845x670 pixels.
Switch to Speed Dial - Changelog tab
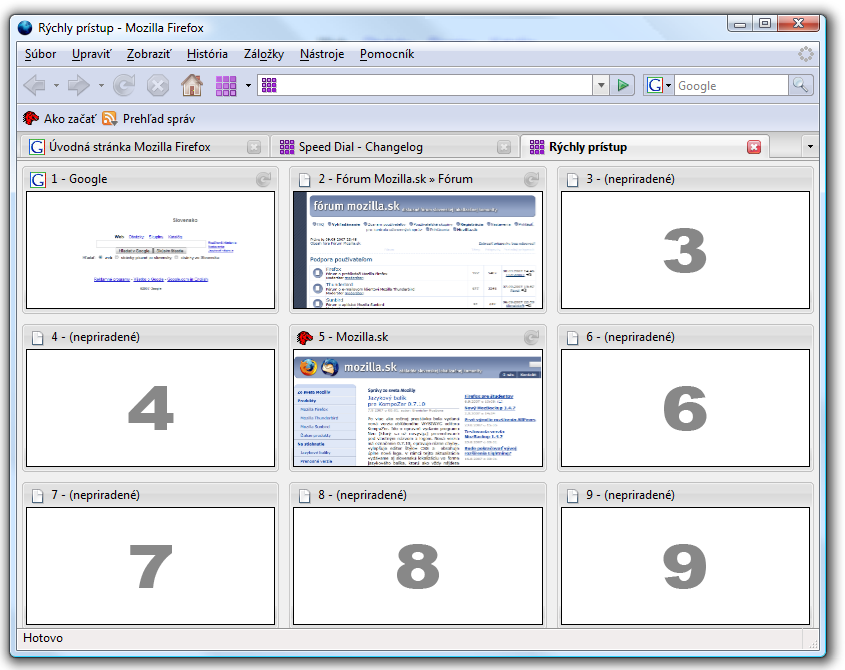[393, 147]
